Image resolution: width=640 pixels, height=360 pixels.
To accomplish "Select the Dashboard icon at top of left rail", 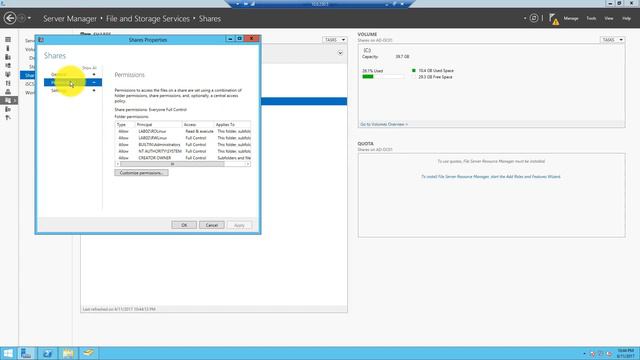I will [8, 40].
